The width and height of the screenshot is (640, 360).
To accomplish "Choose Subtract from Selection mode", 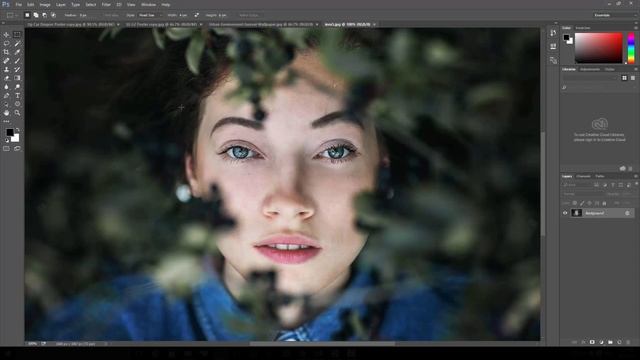I will (x=44, y=15).
